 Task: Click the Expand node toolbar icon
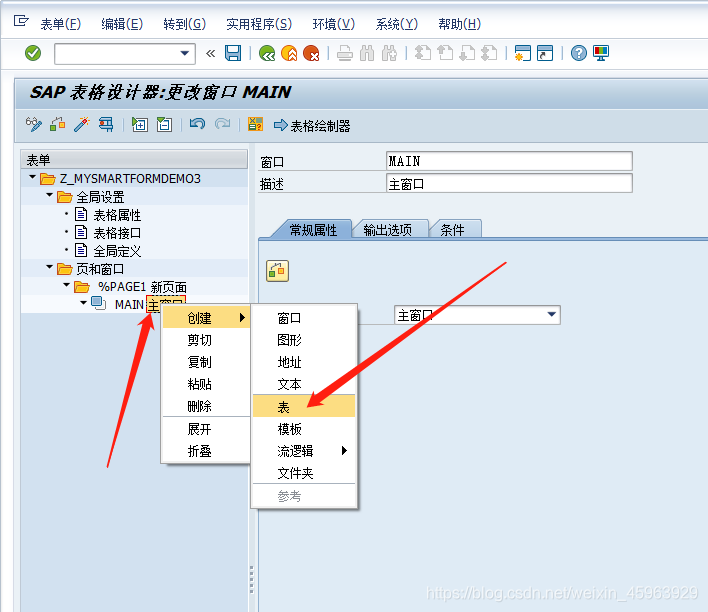140,124
